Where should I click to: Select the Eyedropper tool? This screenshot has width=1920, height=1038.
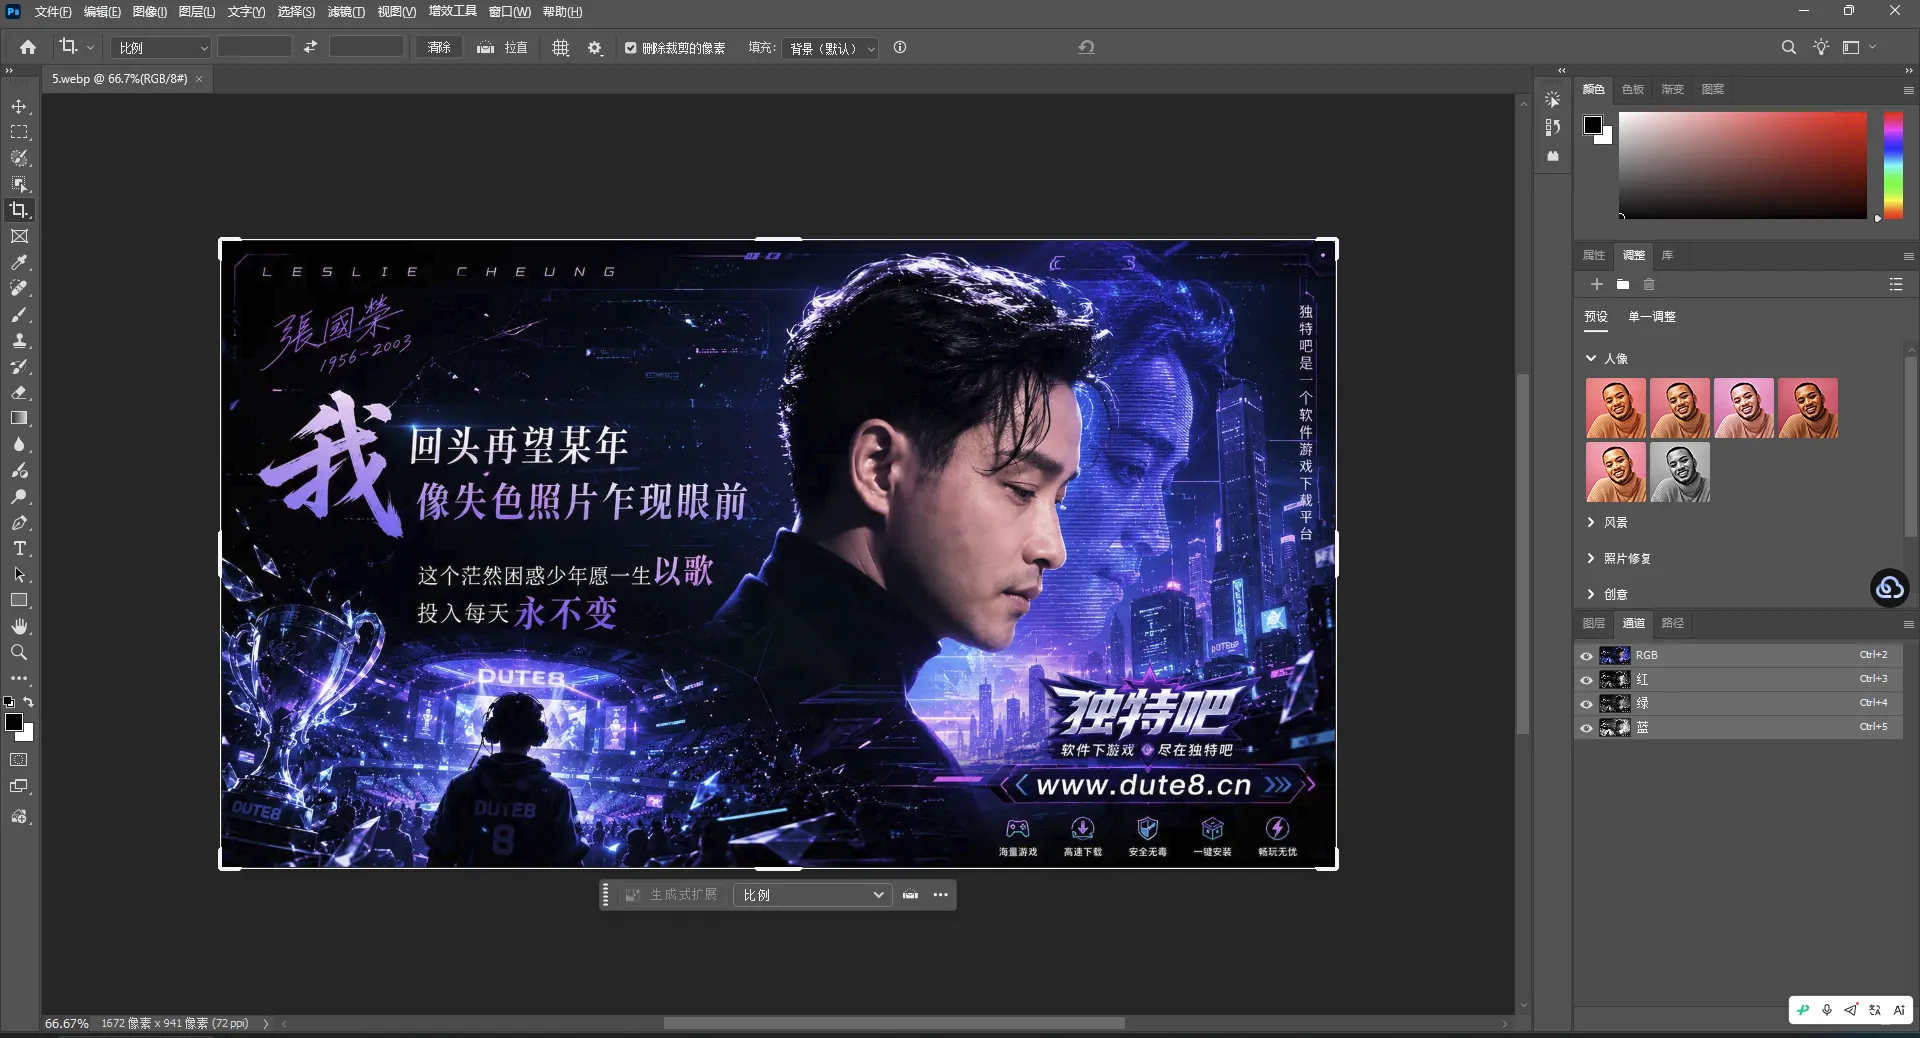pos(19,262)
